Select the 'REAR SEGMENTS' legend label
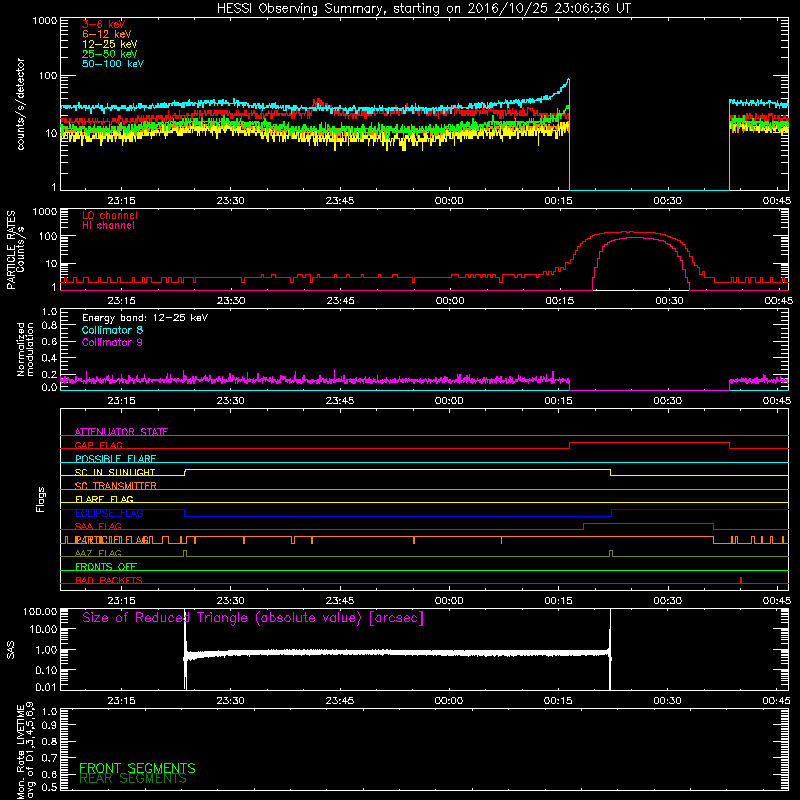This screenshot has height=800, width=800. pos(133,779)
